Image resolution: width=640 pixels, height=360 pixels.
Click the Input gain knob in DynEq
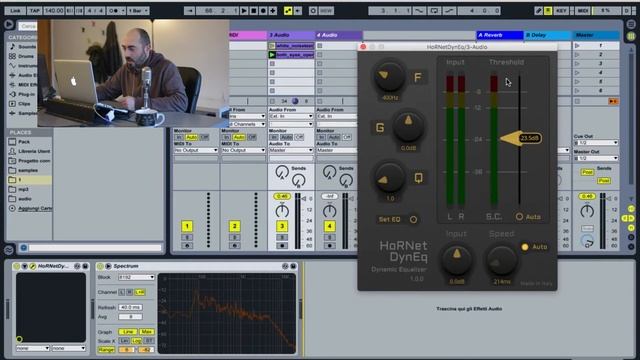(456, 260)
